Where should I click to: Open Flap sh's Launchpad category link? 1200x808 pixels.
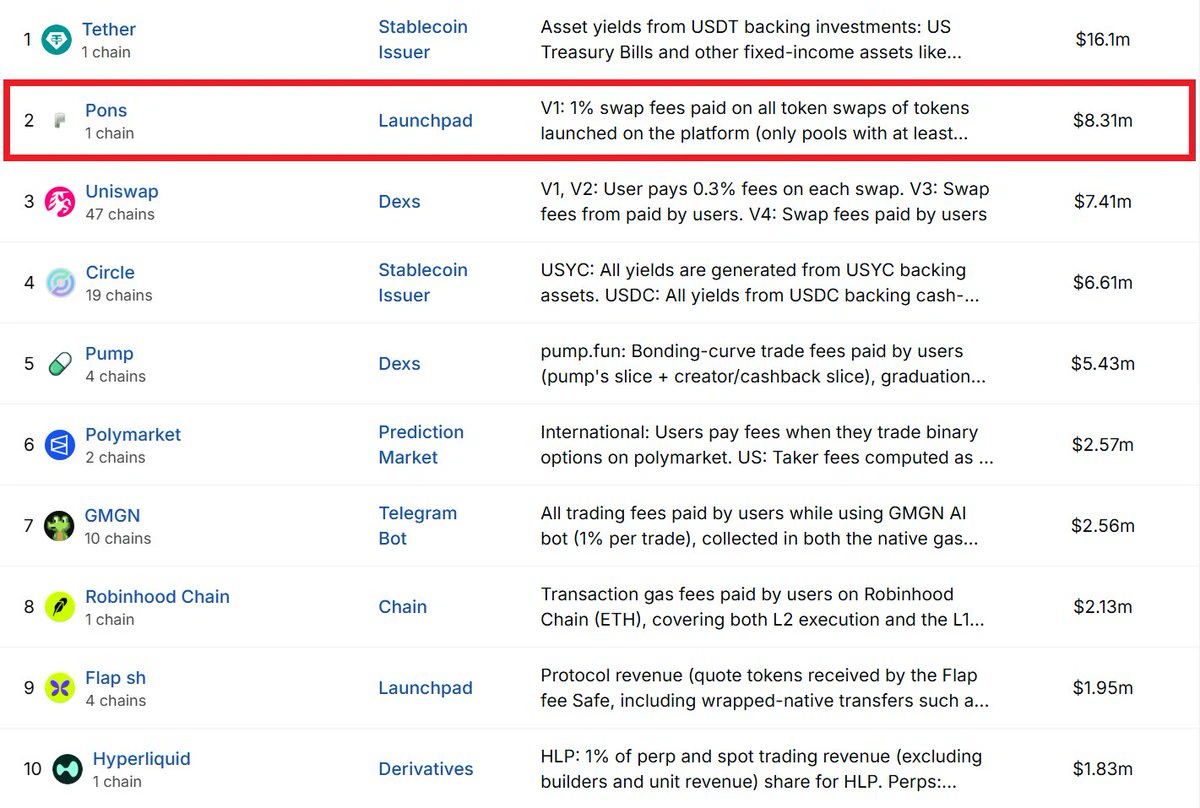(425, 688)
